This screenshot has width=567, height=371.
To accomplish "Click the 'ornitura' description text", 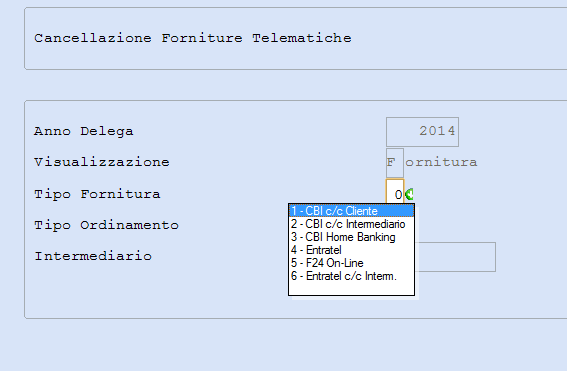I will (x=441, y=162).
